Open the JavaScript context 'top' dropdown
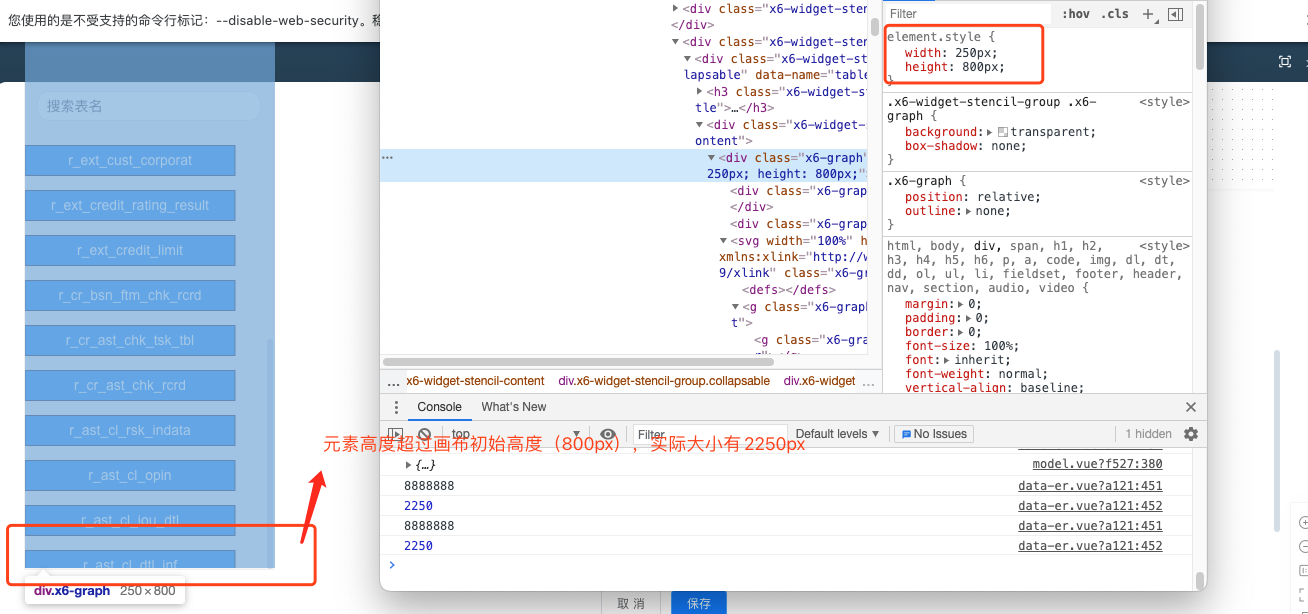Image resolution: width=1308 pixels, height=614 pixels. pyautogui.click(x=515, y=434)
